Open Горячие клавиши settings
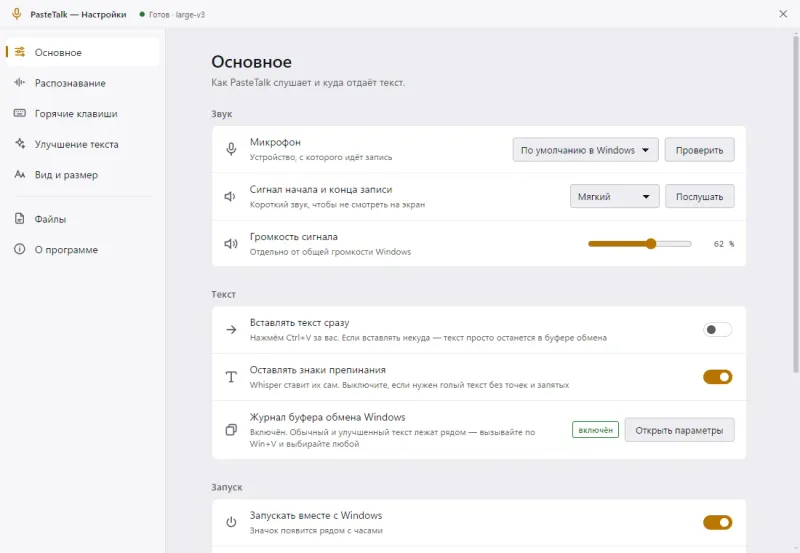The width and height of the screenshot is (800, 553). pos(83,113)
